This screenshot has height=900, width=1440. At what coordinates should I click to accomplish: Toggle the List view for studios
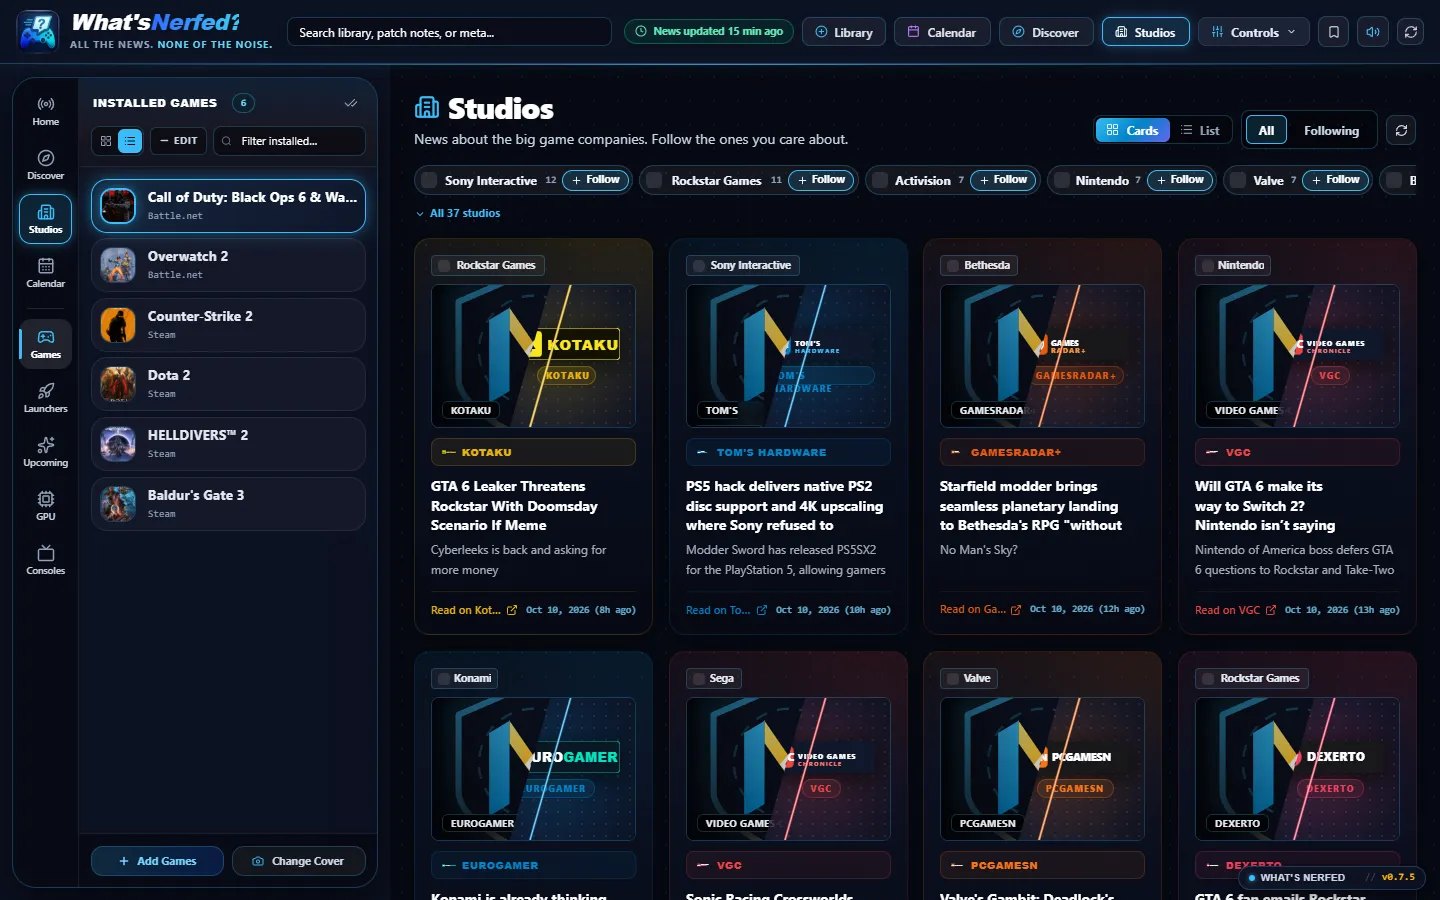tap(1200, 130)
